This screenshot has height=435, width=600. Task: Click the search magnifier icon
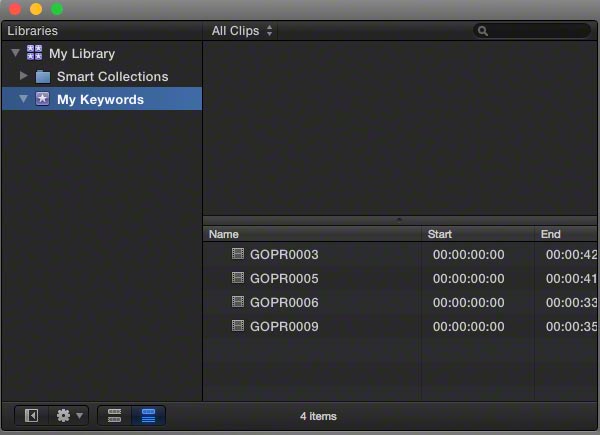tap(483, 31)
